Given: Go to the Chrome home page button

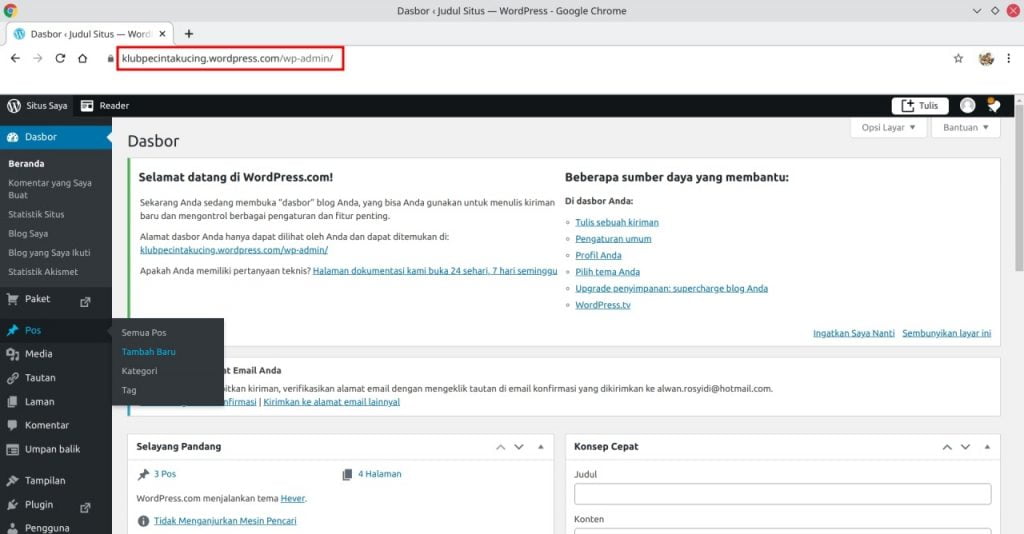Looking at the screenshot, I should (82, 58).
